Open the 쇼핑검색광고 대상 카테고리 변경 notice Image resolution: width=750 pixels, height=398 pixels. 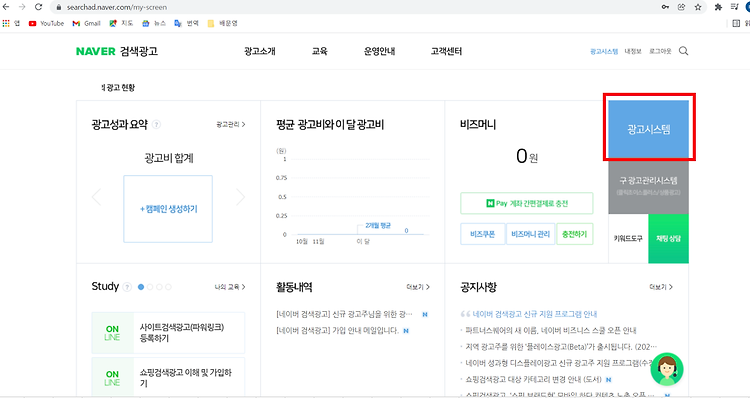coord(533,379)
